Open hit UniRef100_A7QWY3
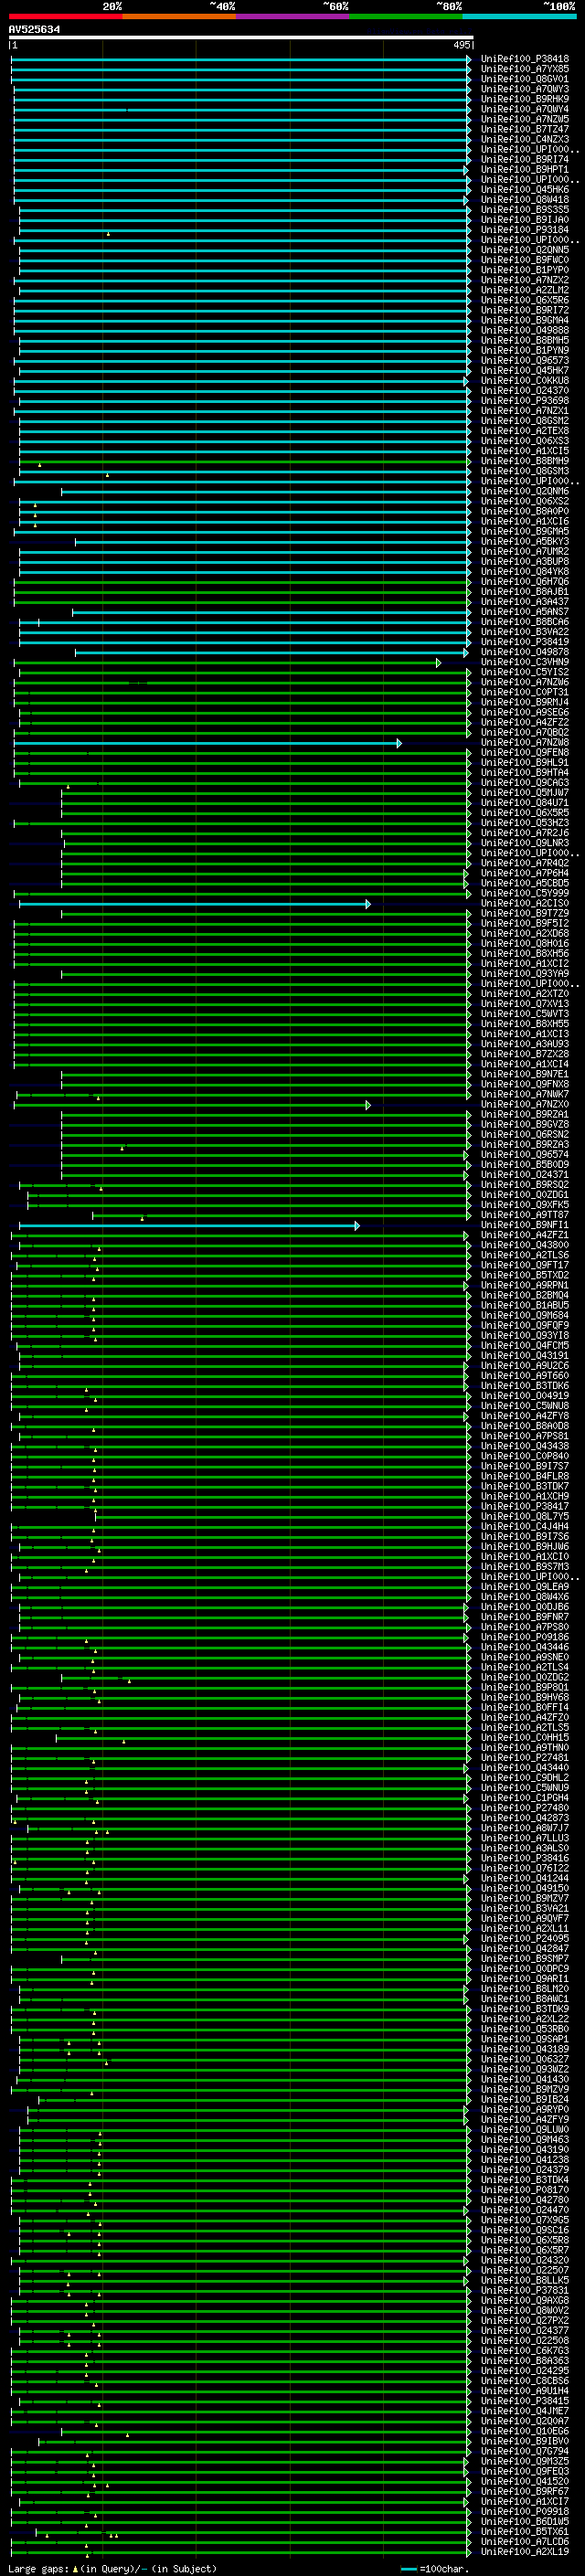This screenshot has width=585, height=2576. click(x=525, y=89)
